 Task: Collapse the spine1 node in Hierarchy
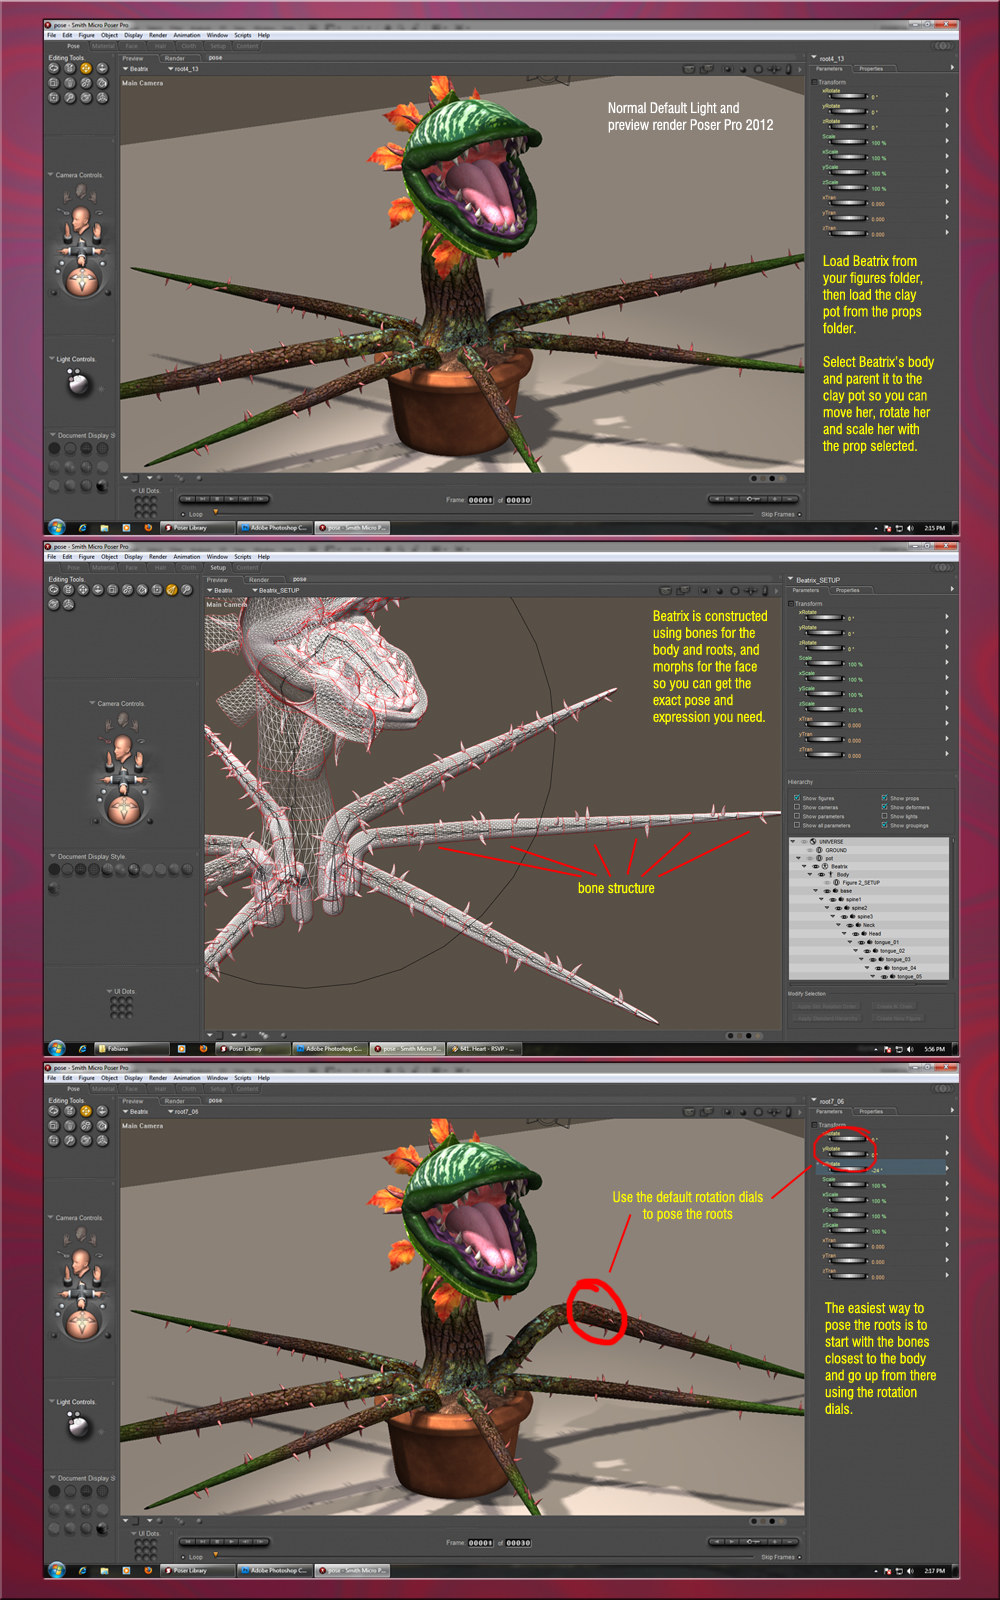tap(821, 899)
